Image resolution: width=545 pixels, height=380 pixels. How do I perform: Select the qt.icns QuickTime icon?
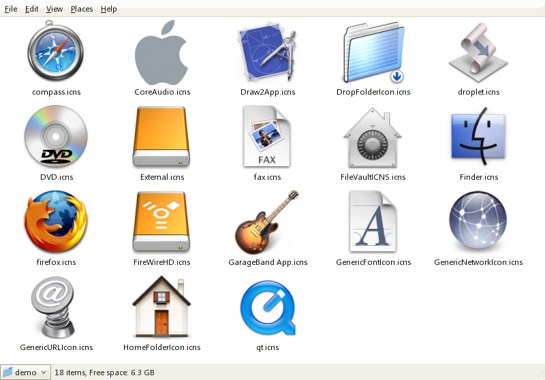[268, 308]
